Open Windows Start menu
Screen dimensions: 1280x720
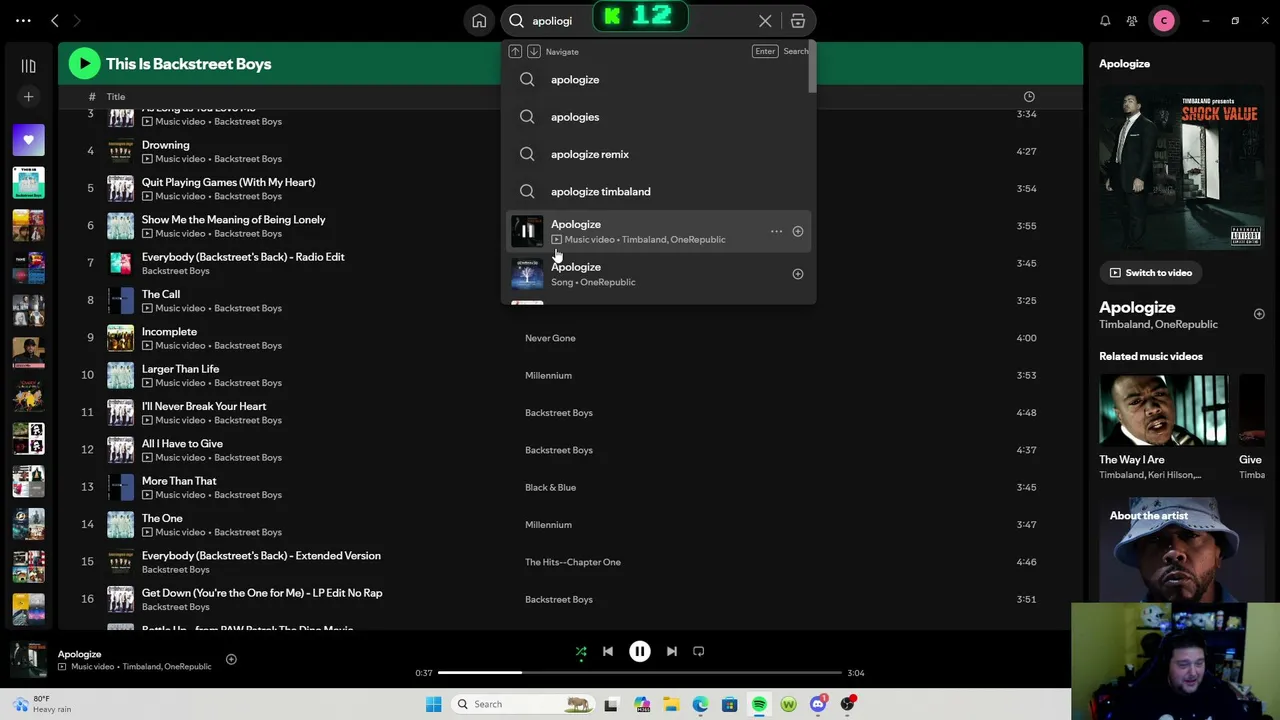tap(433, 704)
